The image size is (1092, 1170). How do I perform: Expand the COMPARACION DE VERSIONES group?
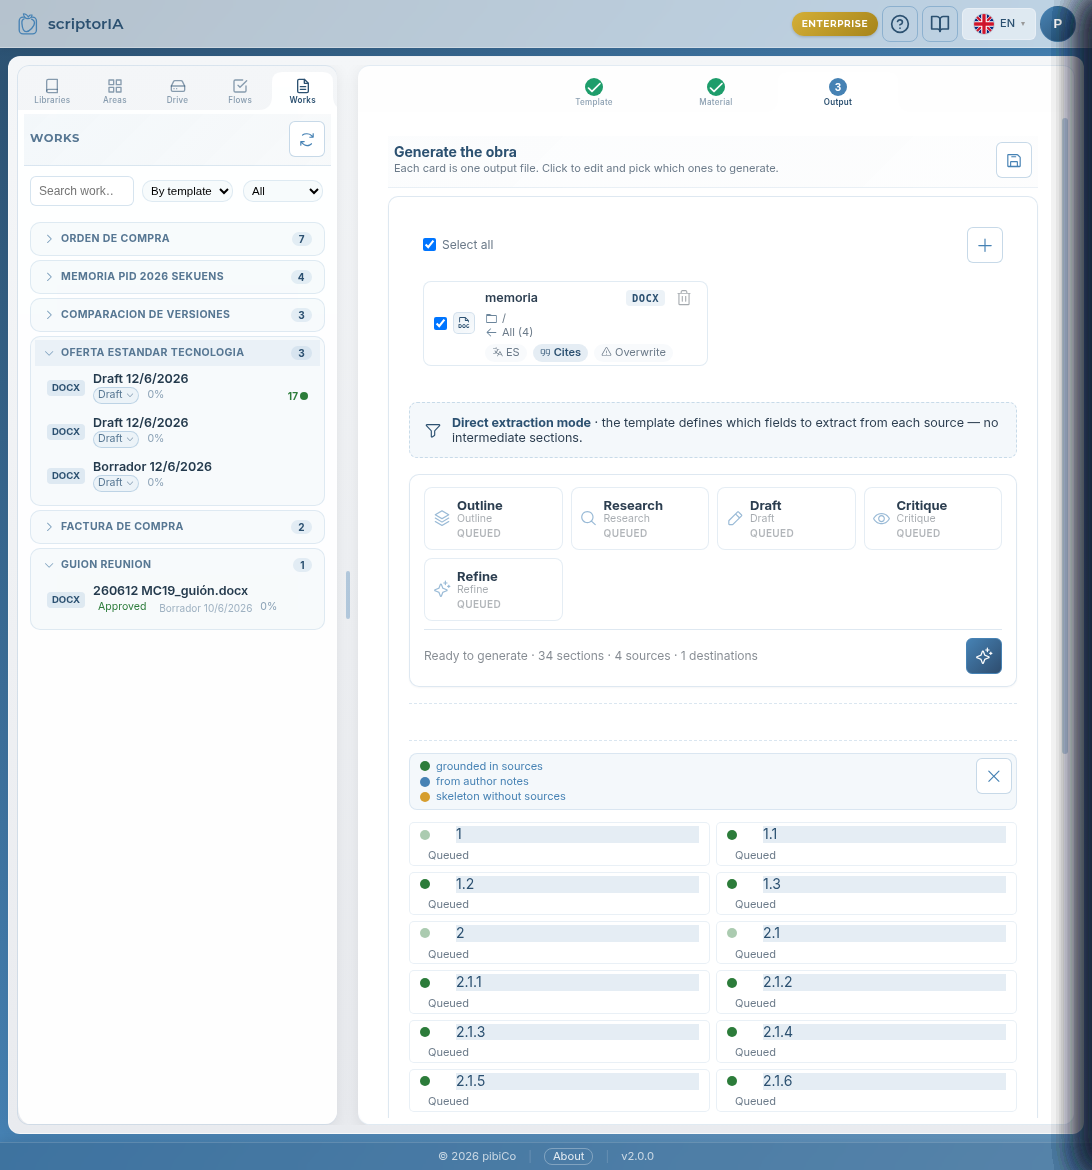pos(178,315)
